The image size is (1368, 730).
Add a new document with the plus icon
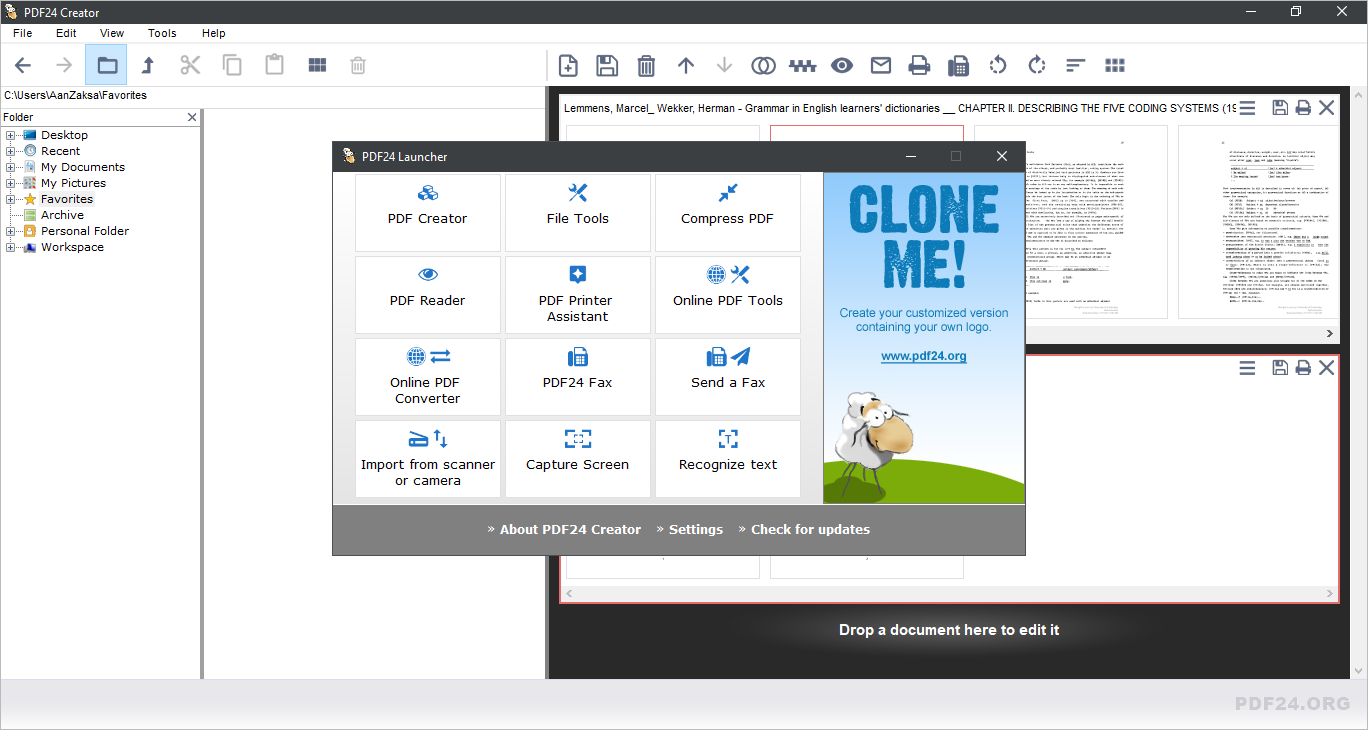click(x=568, y=66)
